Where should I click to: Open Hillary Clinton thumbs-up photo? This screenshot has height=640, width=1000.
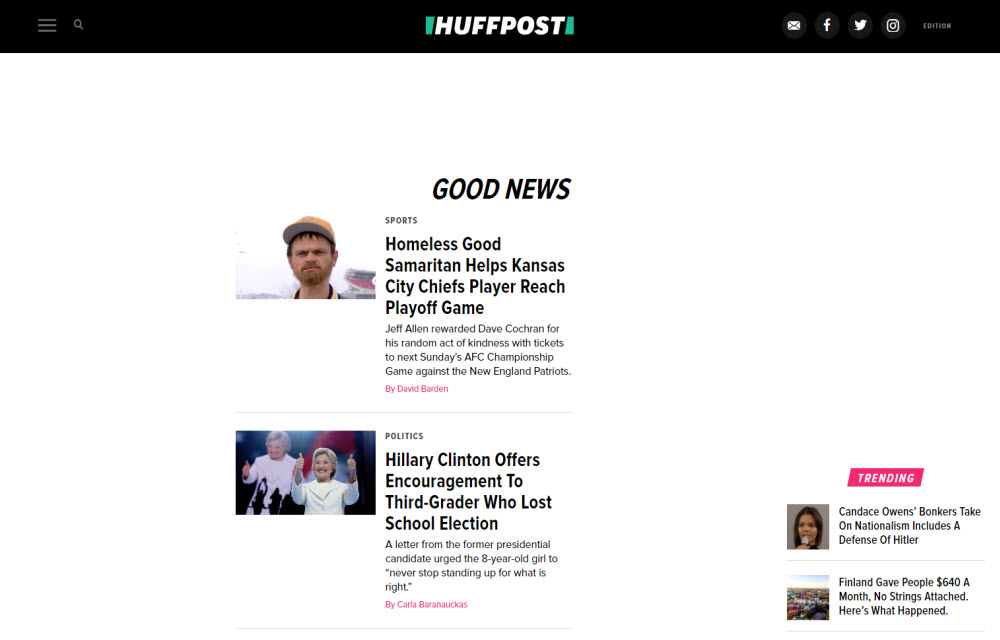click(x=305, y=472)
